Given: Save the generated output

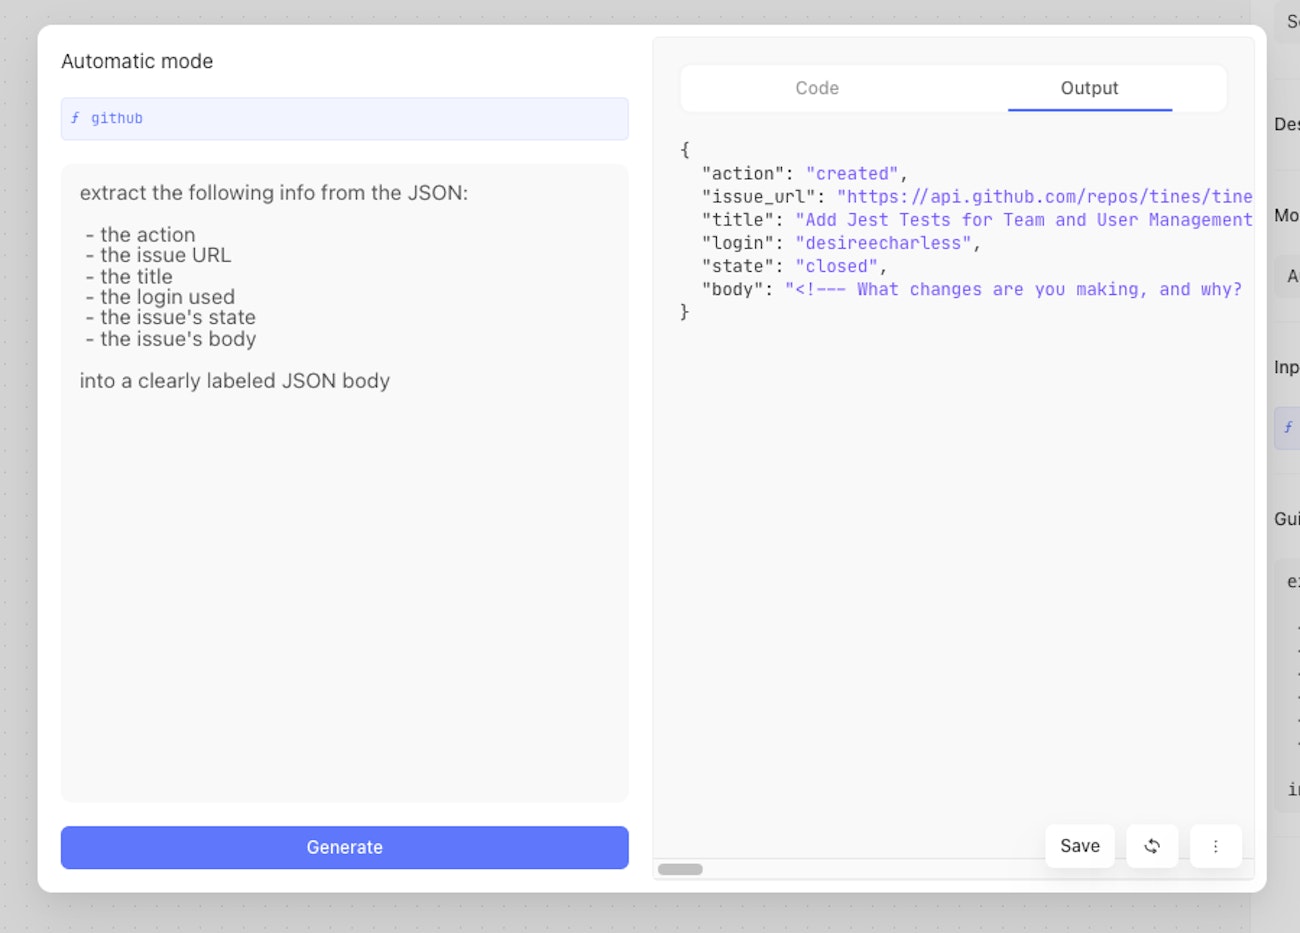Looking at the screenshot, I should pos(1080,846).
